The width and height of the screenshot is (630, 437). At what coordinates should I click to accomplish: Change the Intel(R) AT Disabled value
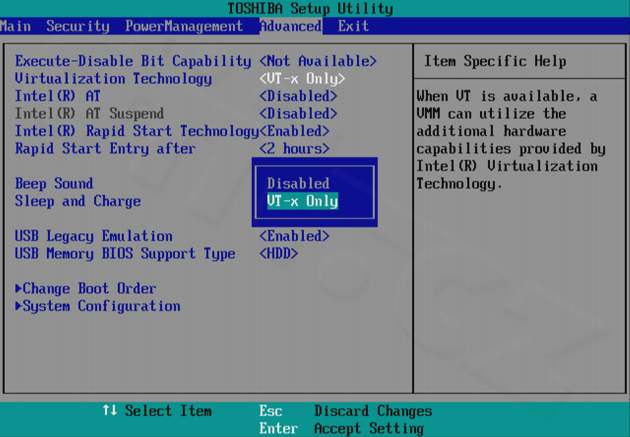pos(298,96)
